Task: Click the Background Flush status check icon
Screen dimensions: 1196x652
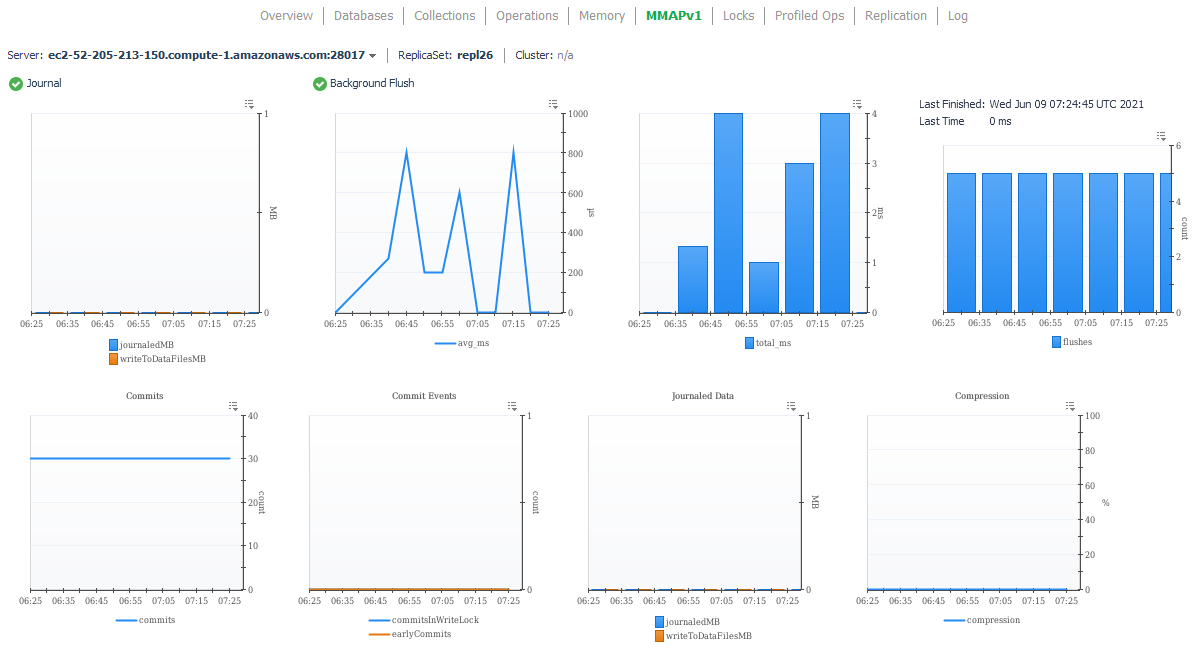Action: tap(320, 84)
